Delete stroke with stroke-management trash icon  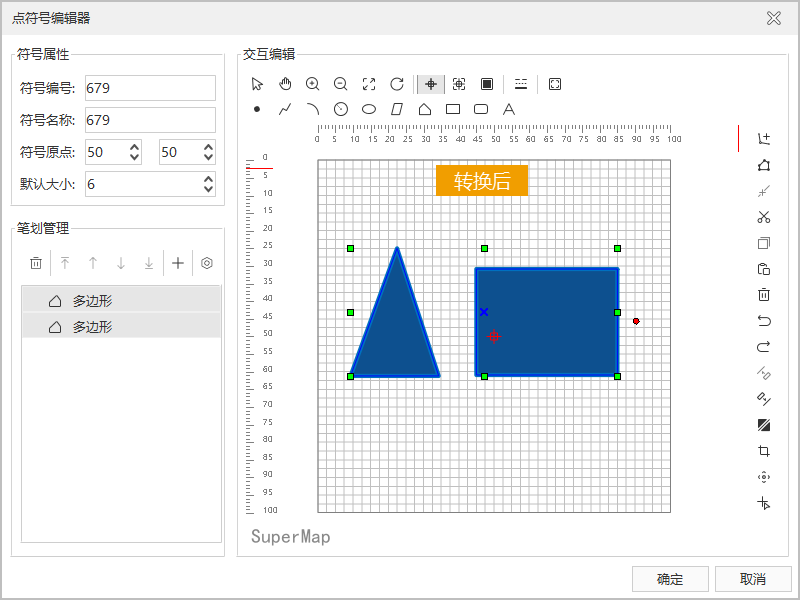point(36,263)
